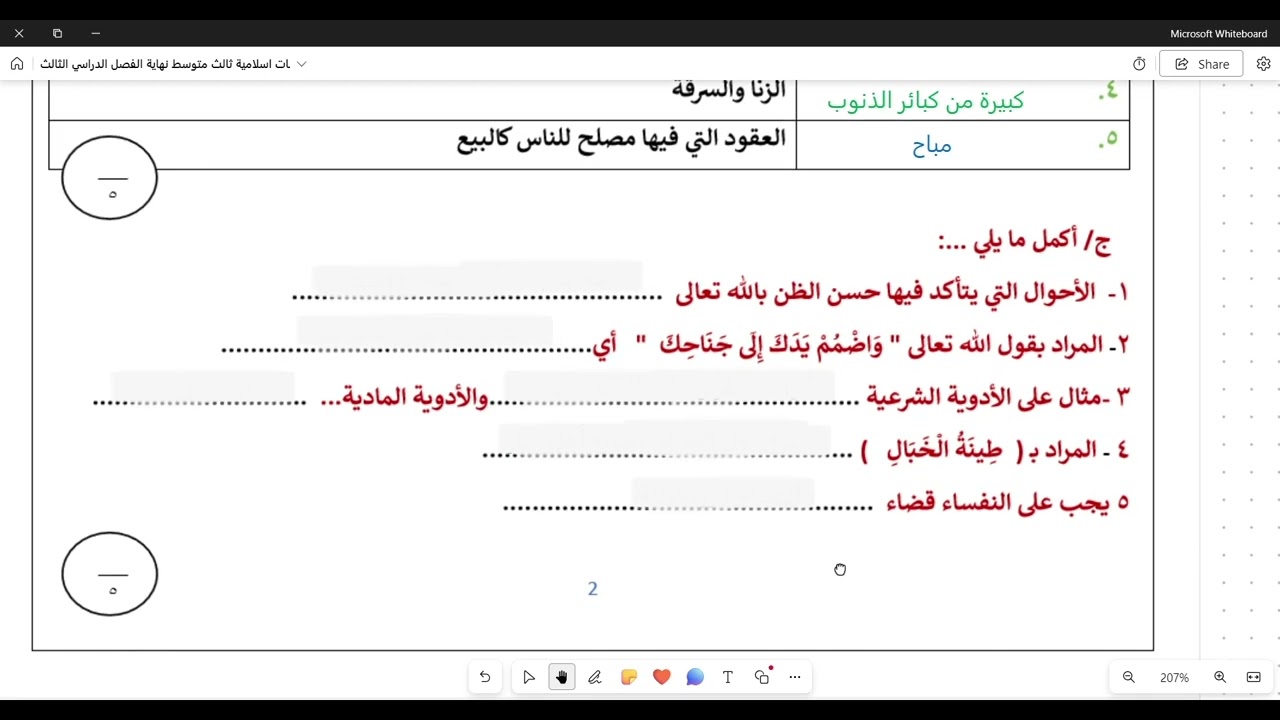
Task: Go to Whiteboard home
Action: coord(17,64)
